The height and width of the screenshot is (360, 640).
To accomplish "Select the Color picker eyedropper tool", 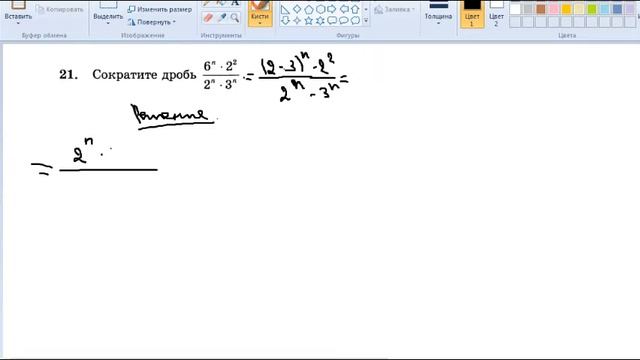I will point(222,18).
